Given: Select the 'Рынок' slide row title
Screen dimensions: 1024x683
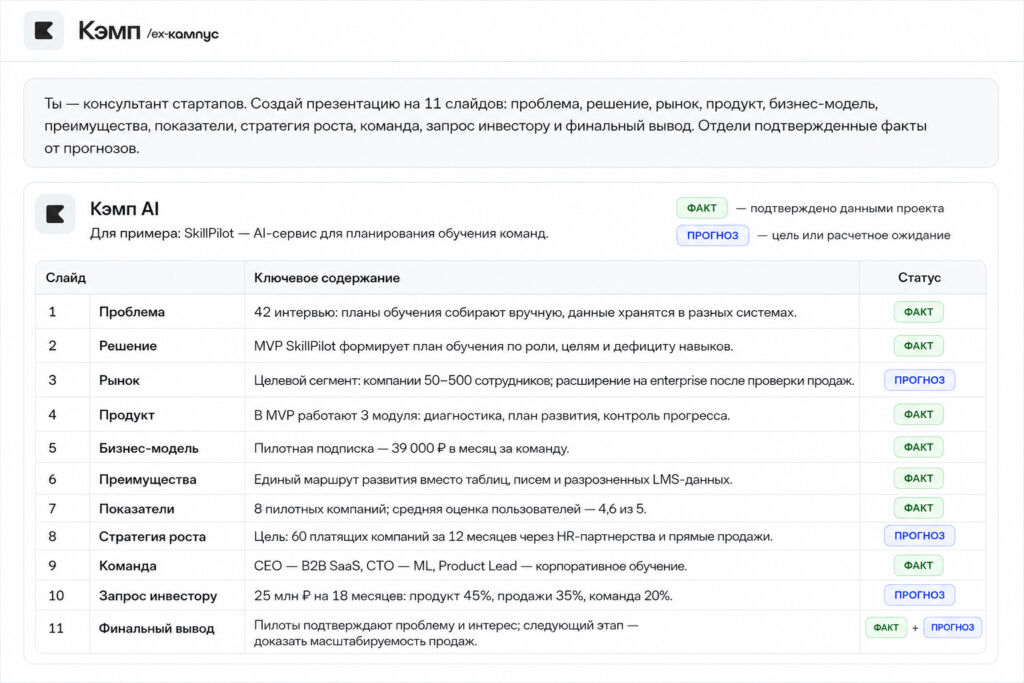Looking at the screenshot, I should [x=120, y=381].
